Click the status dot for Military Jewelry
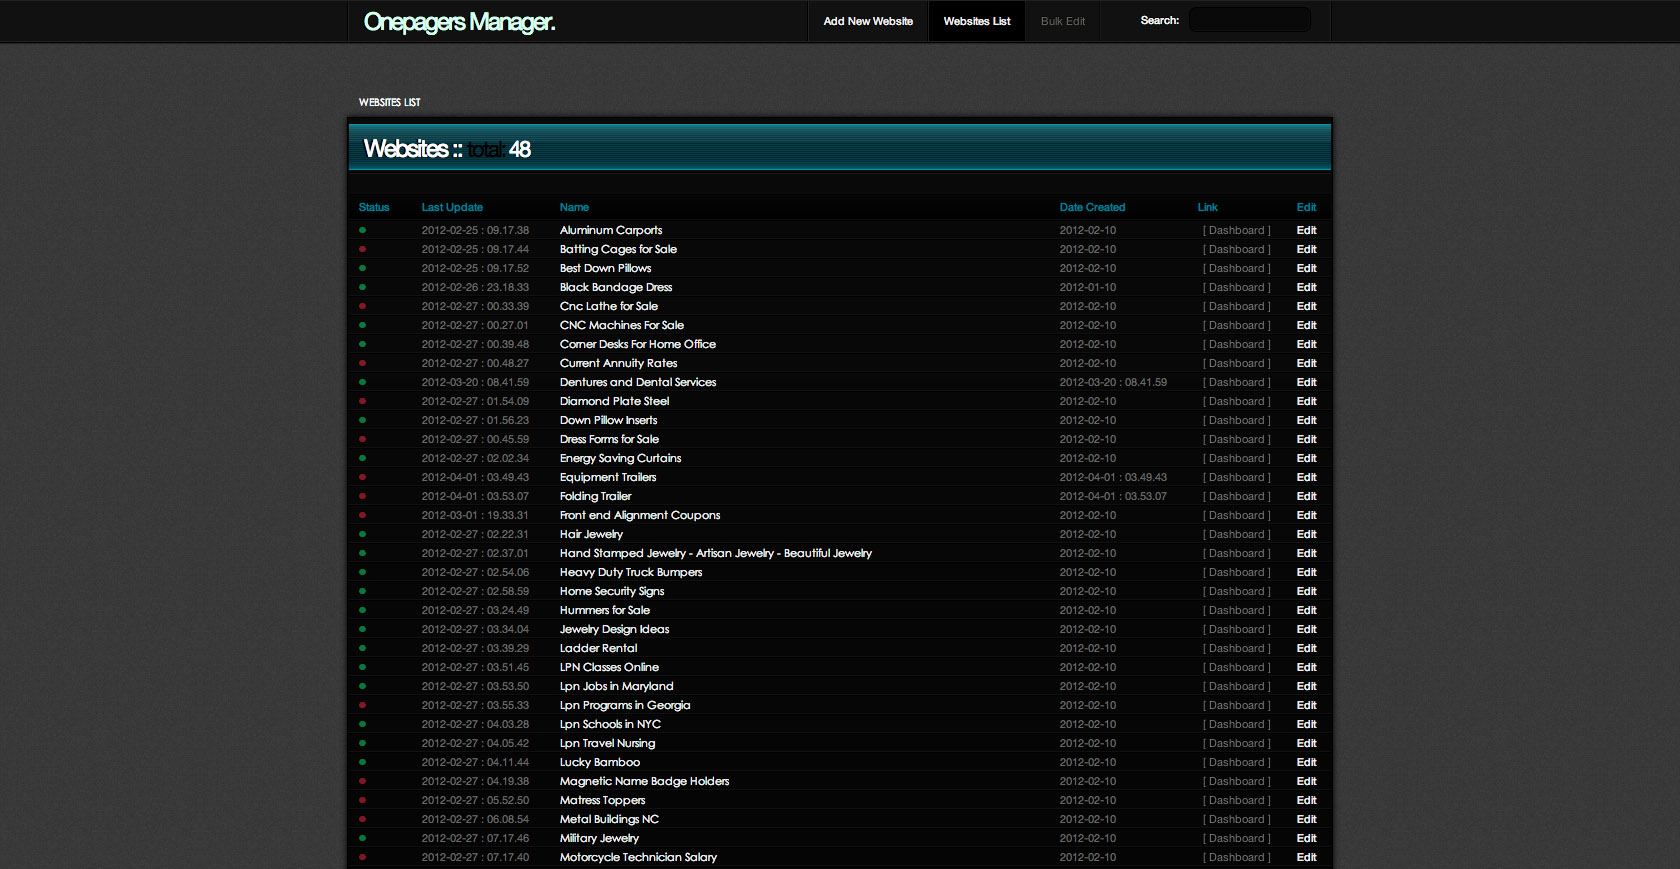The width and height of the screenshot is (1680, 869). 362,838
